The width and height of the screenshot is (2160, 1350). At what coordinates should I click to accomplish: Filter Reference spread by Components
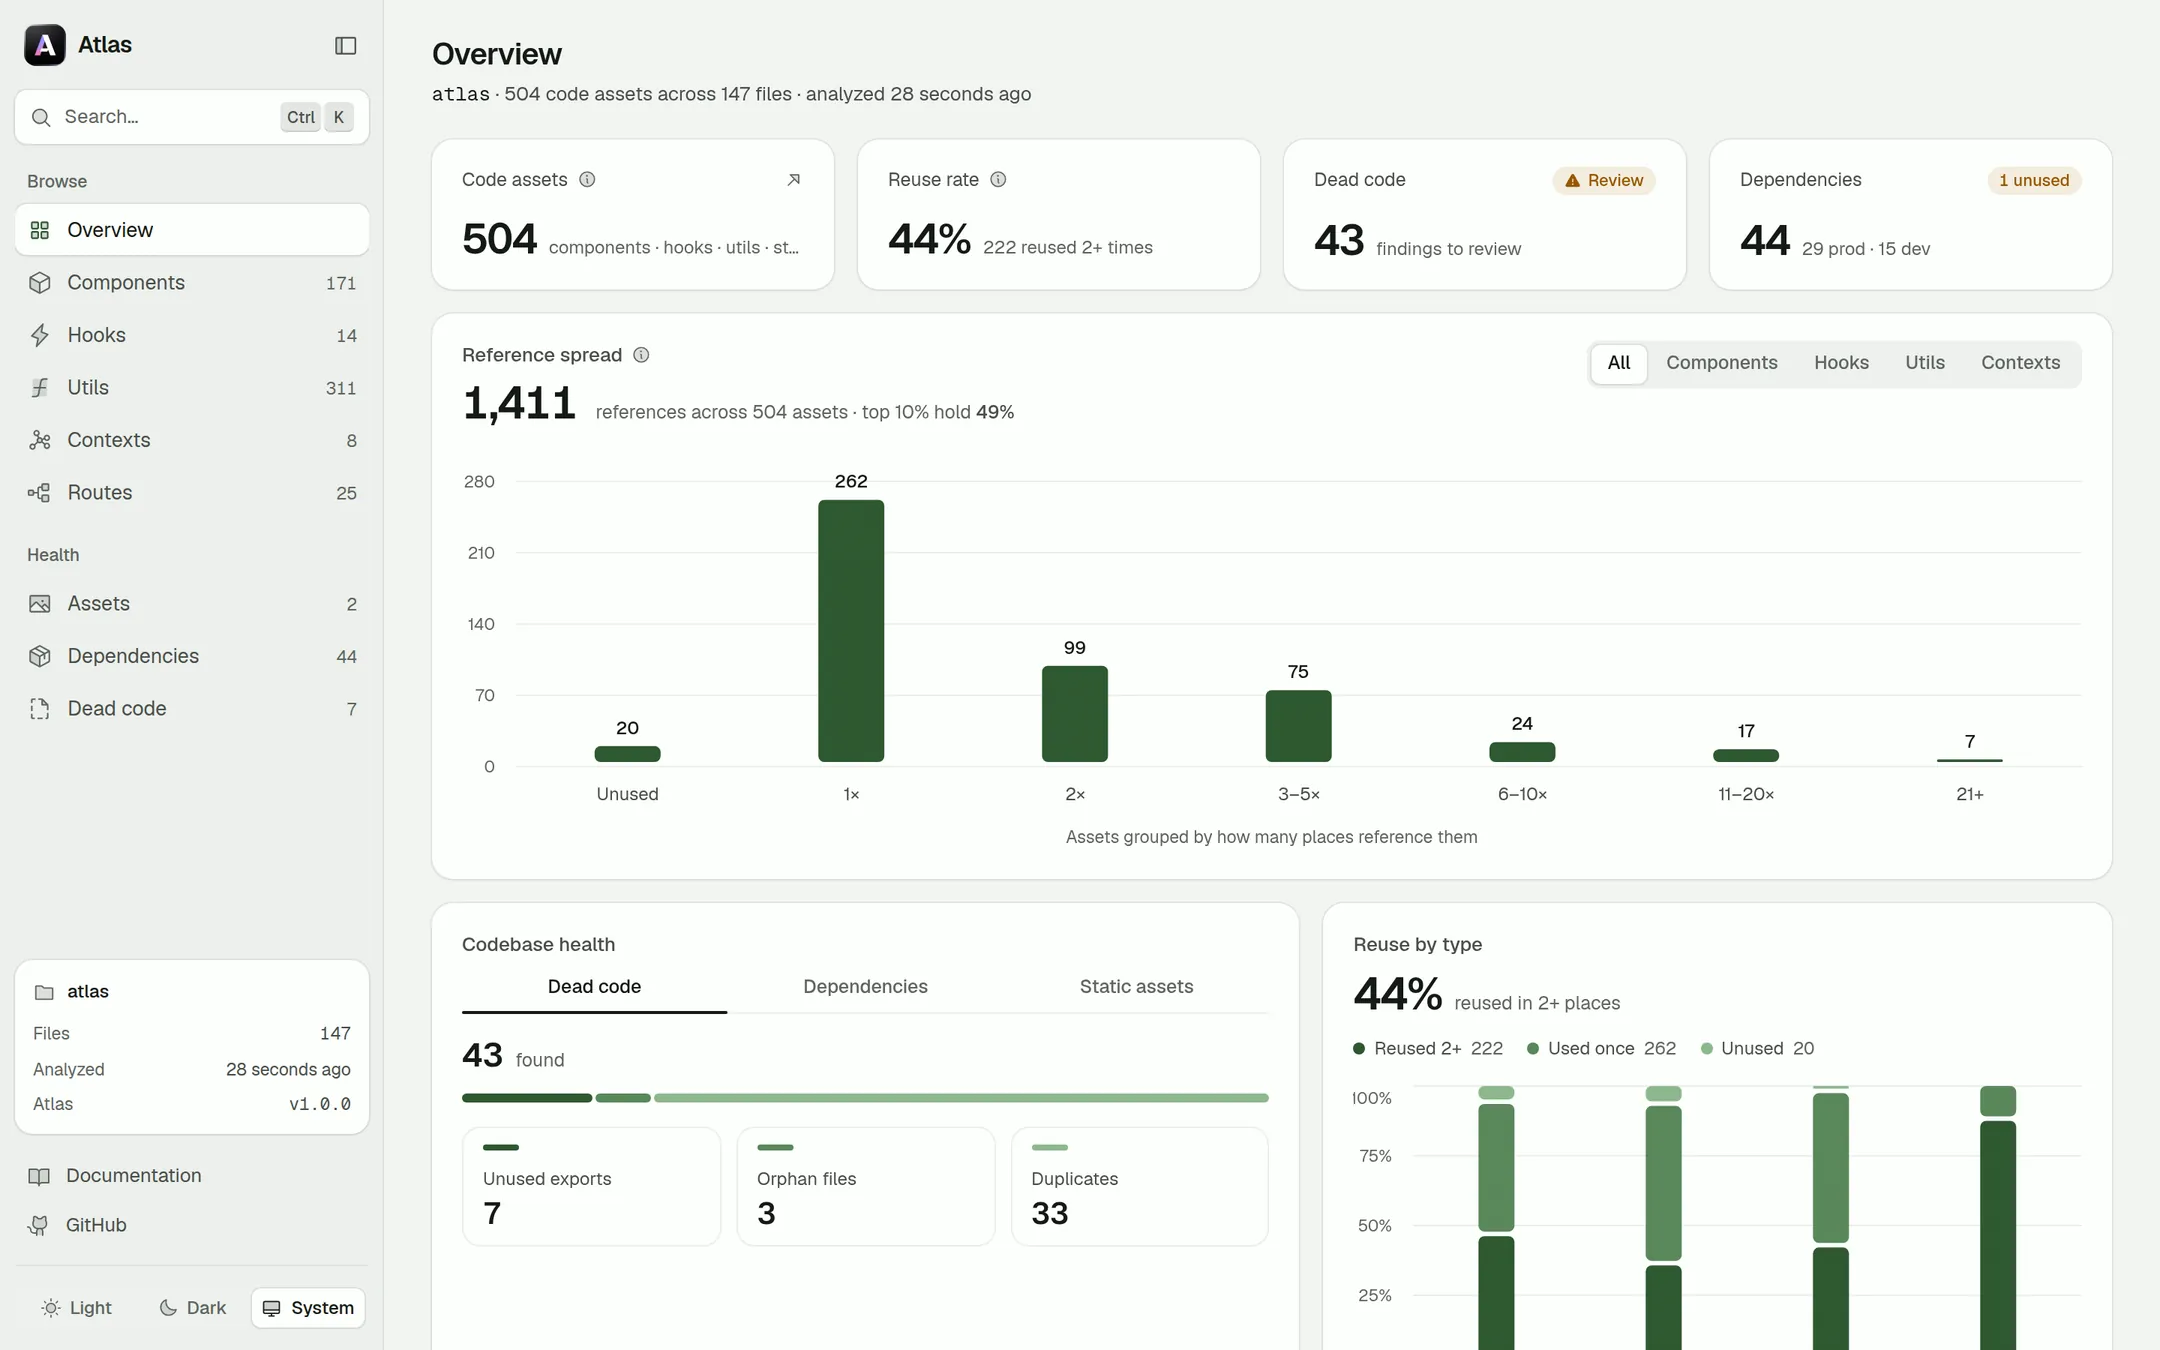click(1722, 363)
